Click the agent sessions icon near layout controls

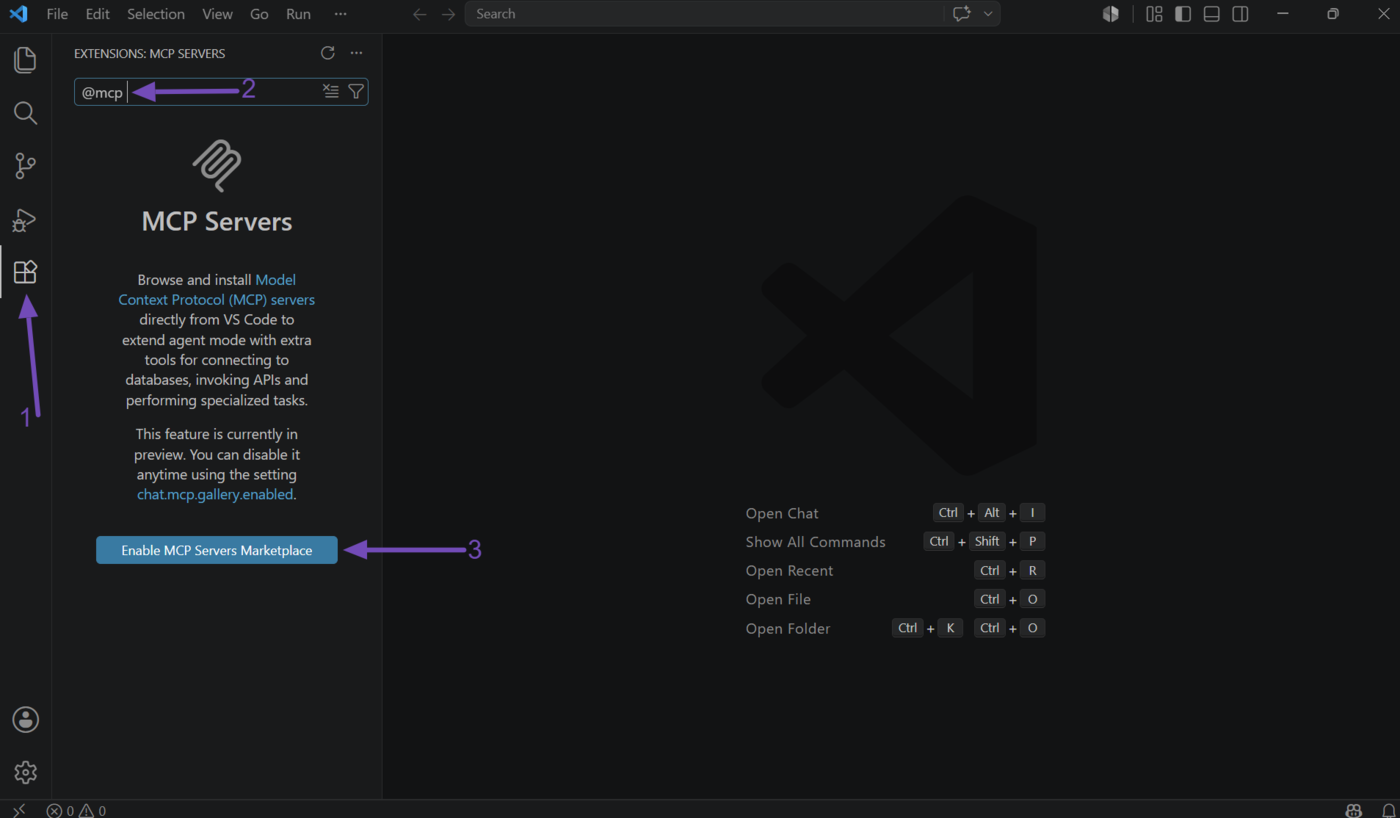coord(1111,14)
